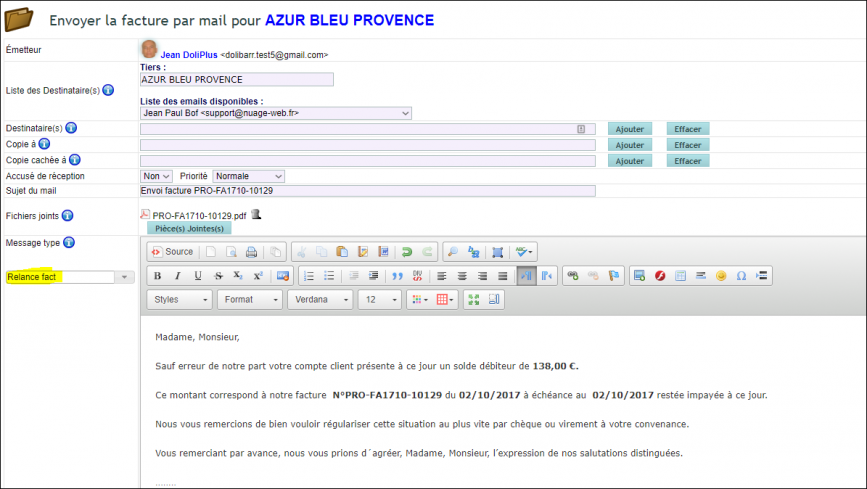Click the Block Quote icon
Viewport: 867px width, 489px height.
coord(397,275)
